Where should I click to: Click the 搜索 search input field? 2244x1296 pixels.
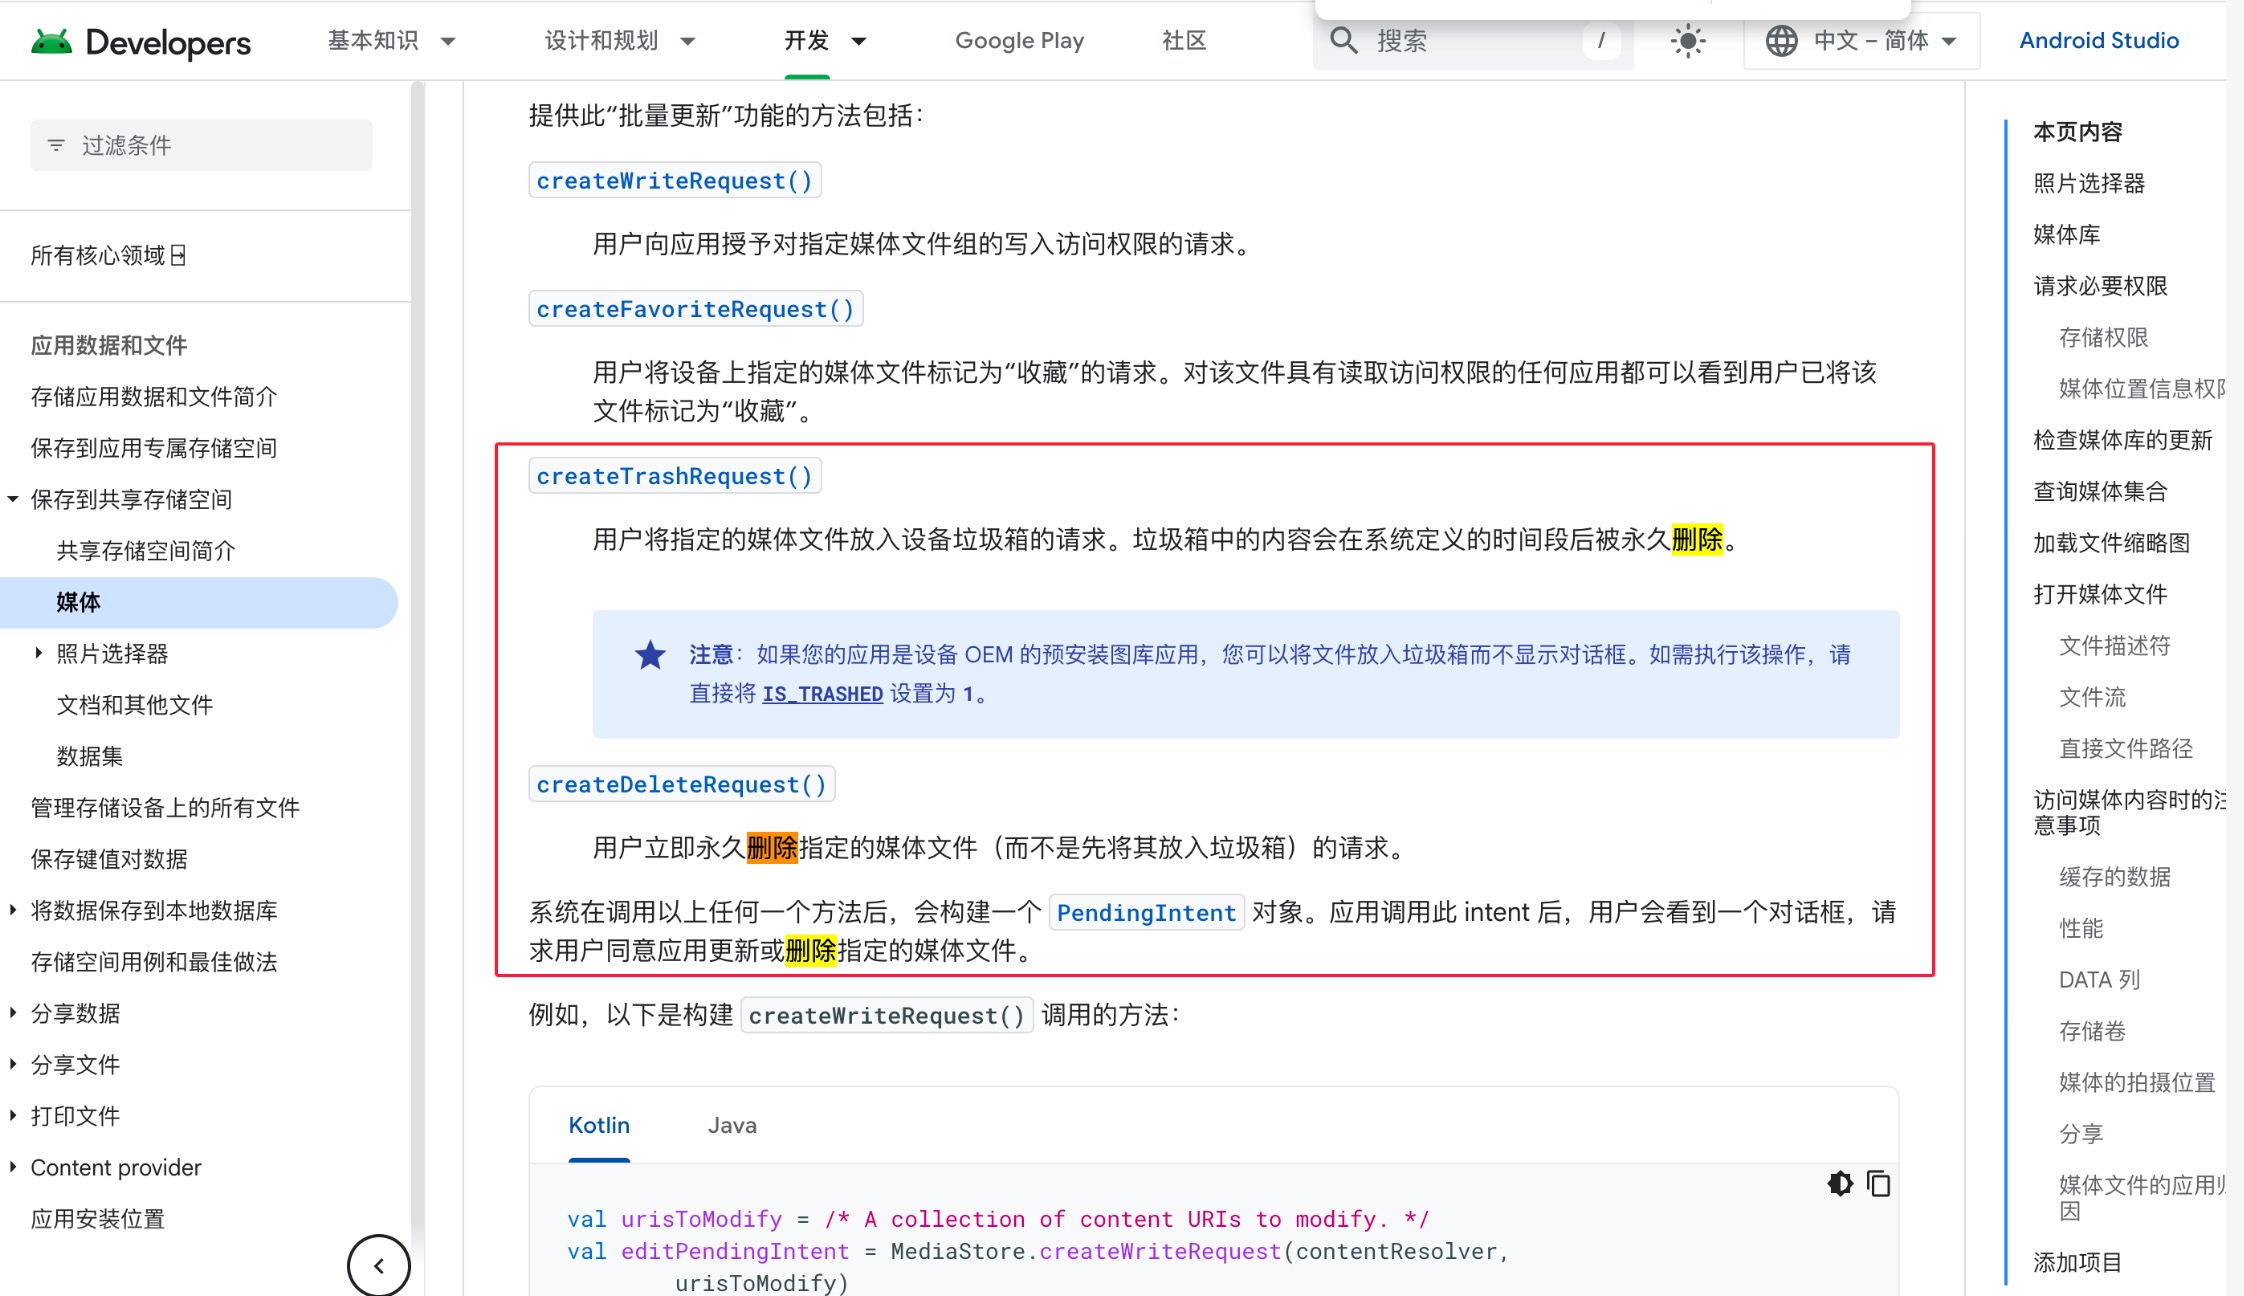(1470, 41)
